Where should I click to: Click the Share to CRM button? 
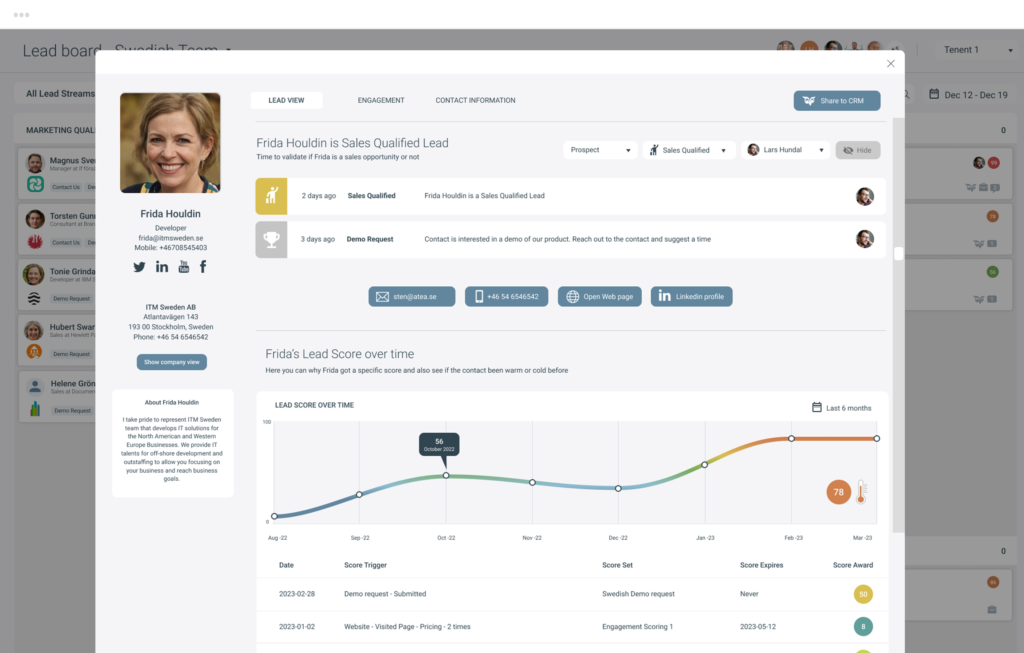836,101
